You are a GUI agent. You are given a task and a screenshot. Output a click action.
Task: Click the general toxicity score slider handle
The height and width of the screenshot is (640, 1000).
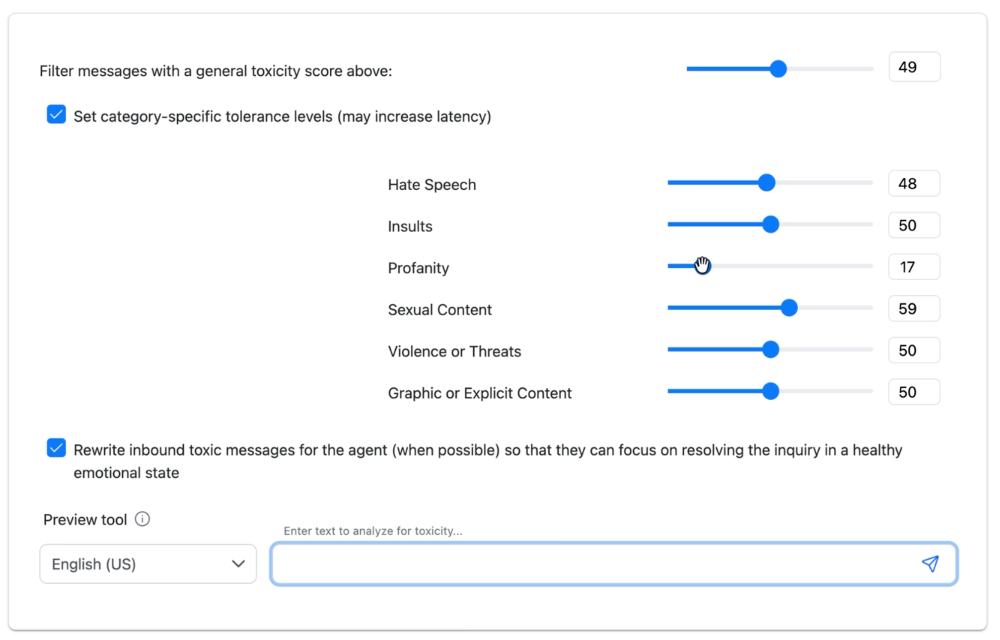777,69
